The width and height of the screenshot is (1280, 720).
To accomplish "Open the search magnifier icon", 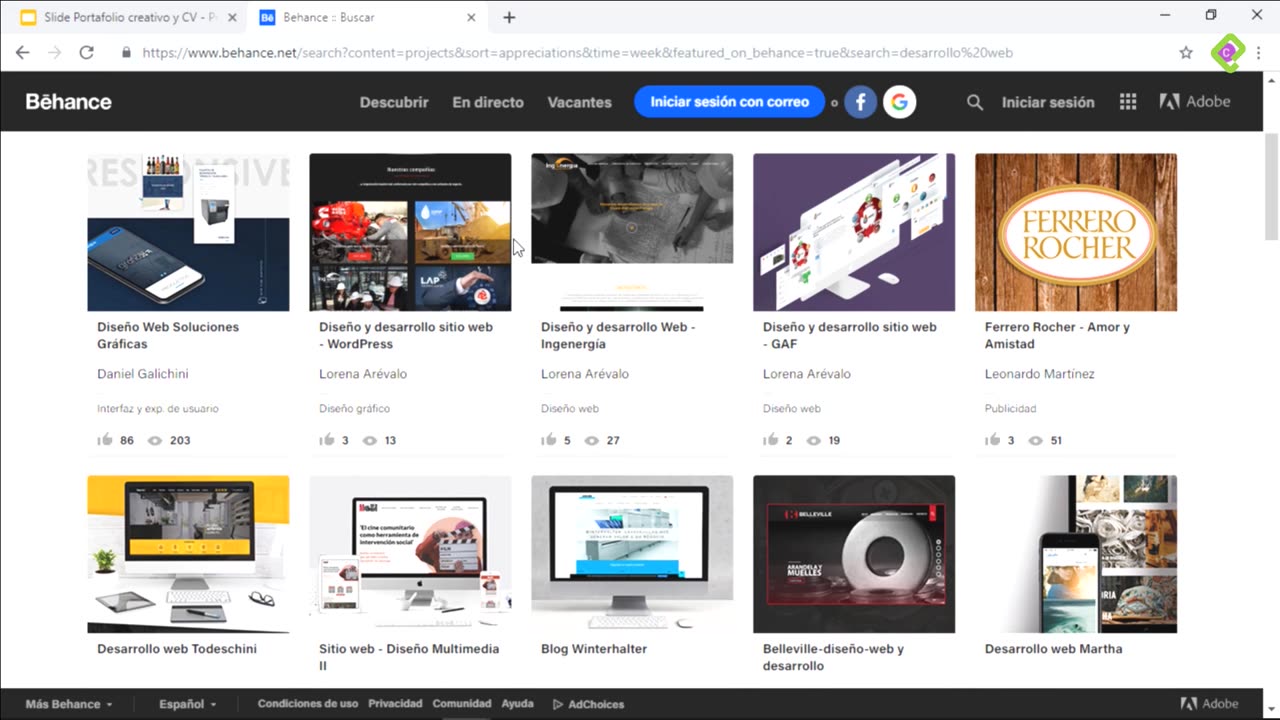I will tap(975, 102).
